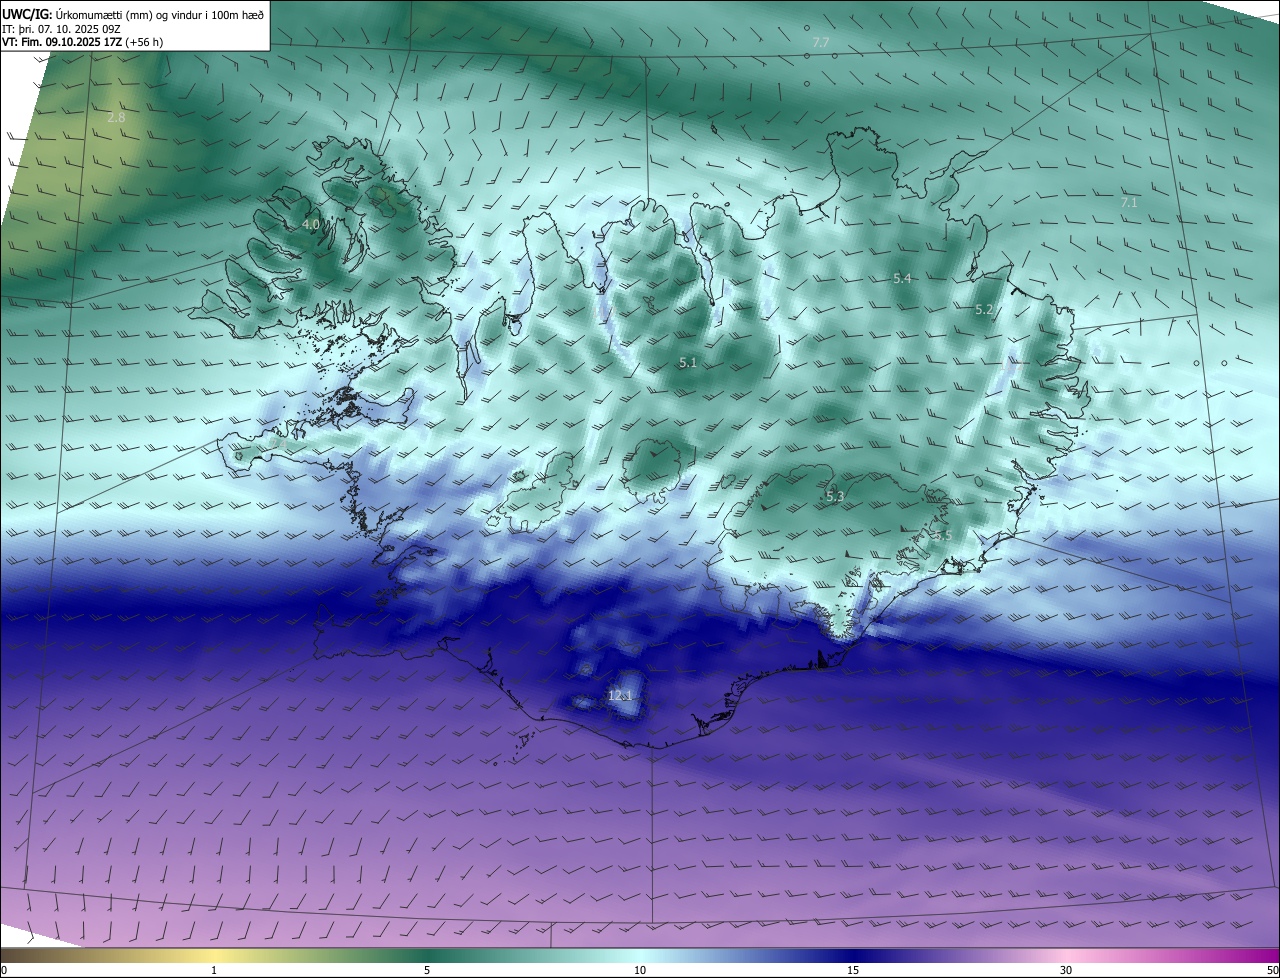Click the 5.4 value label on the map
The image size is (1280, 978).
click(902, 278)
